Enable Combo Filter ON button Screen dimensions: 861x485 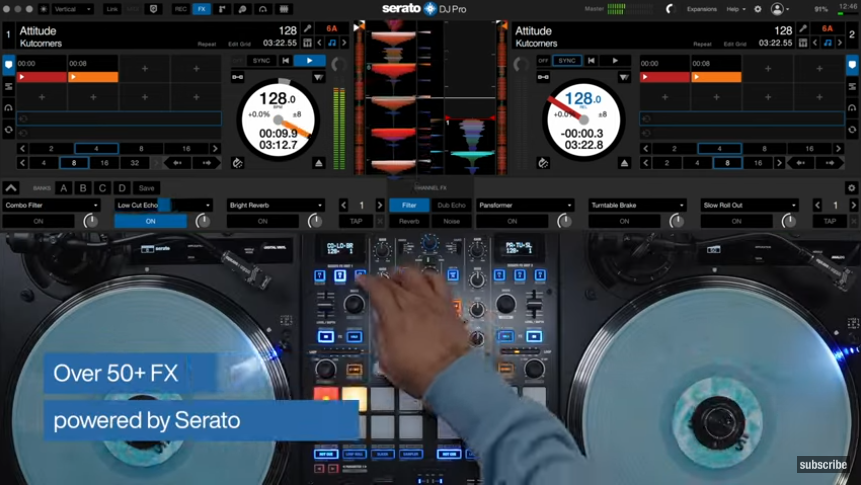pos(38,221)
